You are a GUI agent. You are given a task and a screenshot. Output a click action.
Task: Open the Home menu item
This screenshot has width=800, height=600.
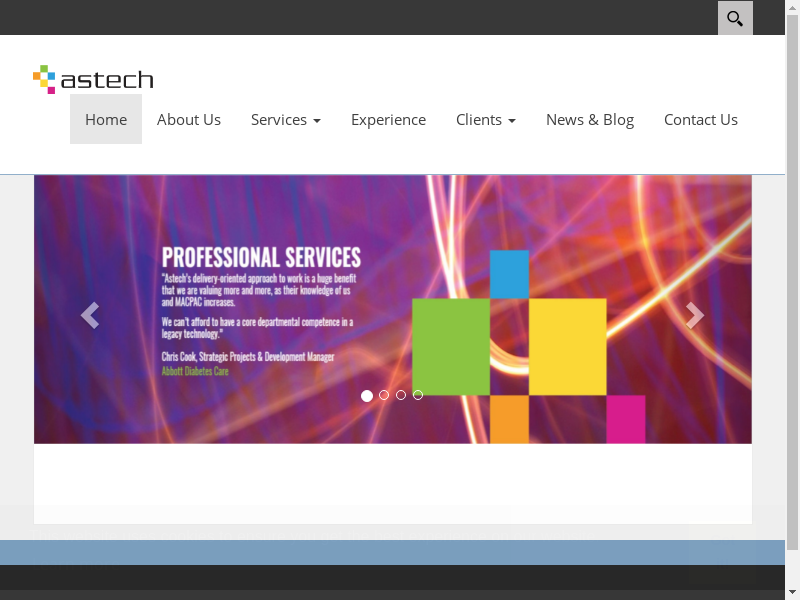pyautogui.click(x=106, y=120)
